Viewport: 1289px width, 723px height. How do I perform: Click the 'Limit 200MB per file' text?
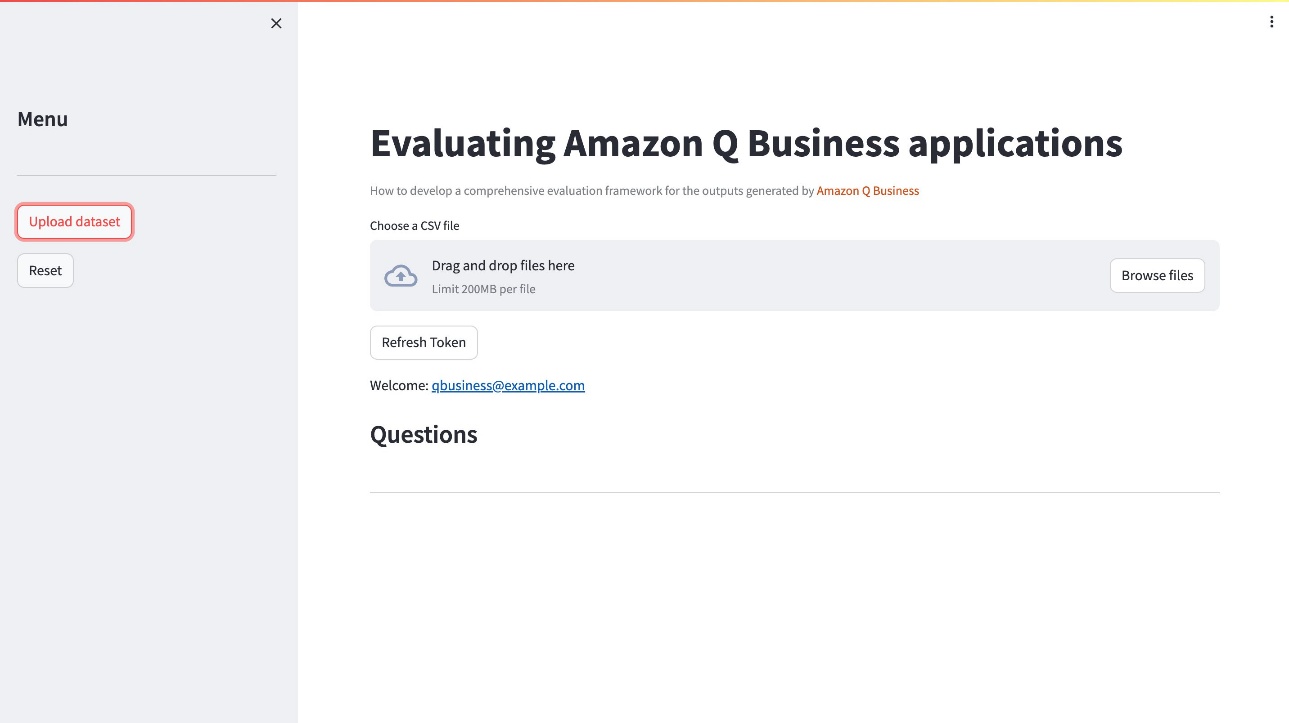point(484,289)
